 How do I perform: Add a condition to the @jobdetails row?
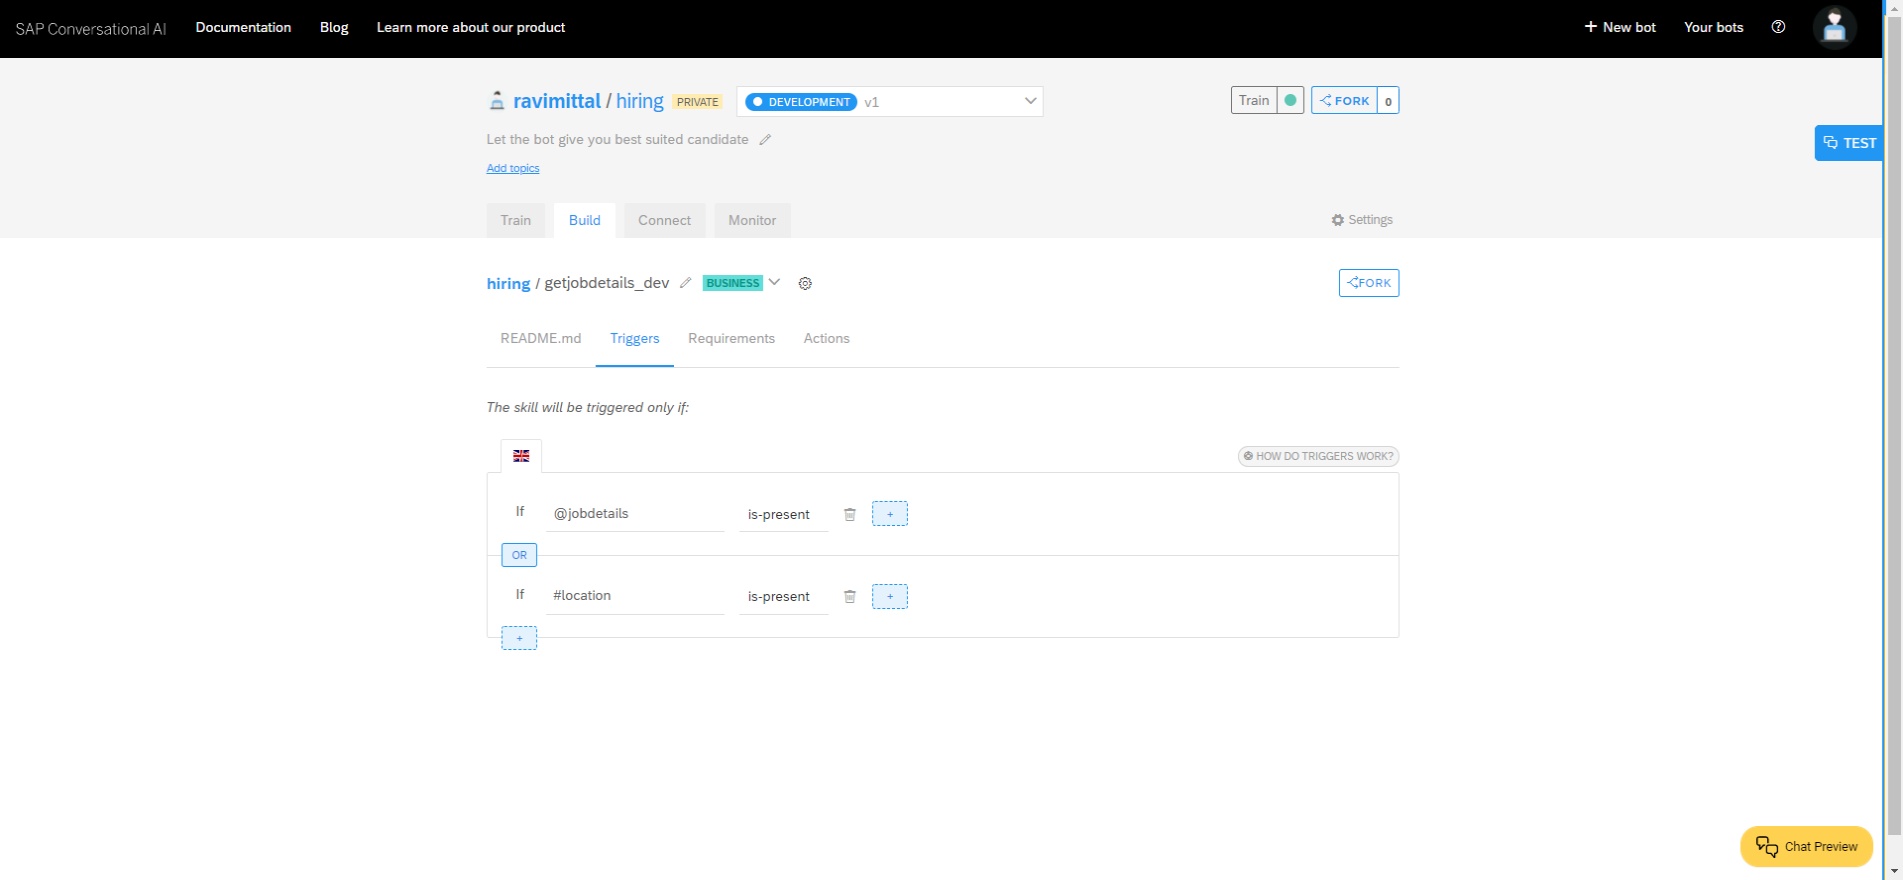[889, 514]
